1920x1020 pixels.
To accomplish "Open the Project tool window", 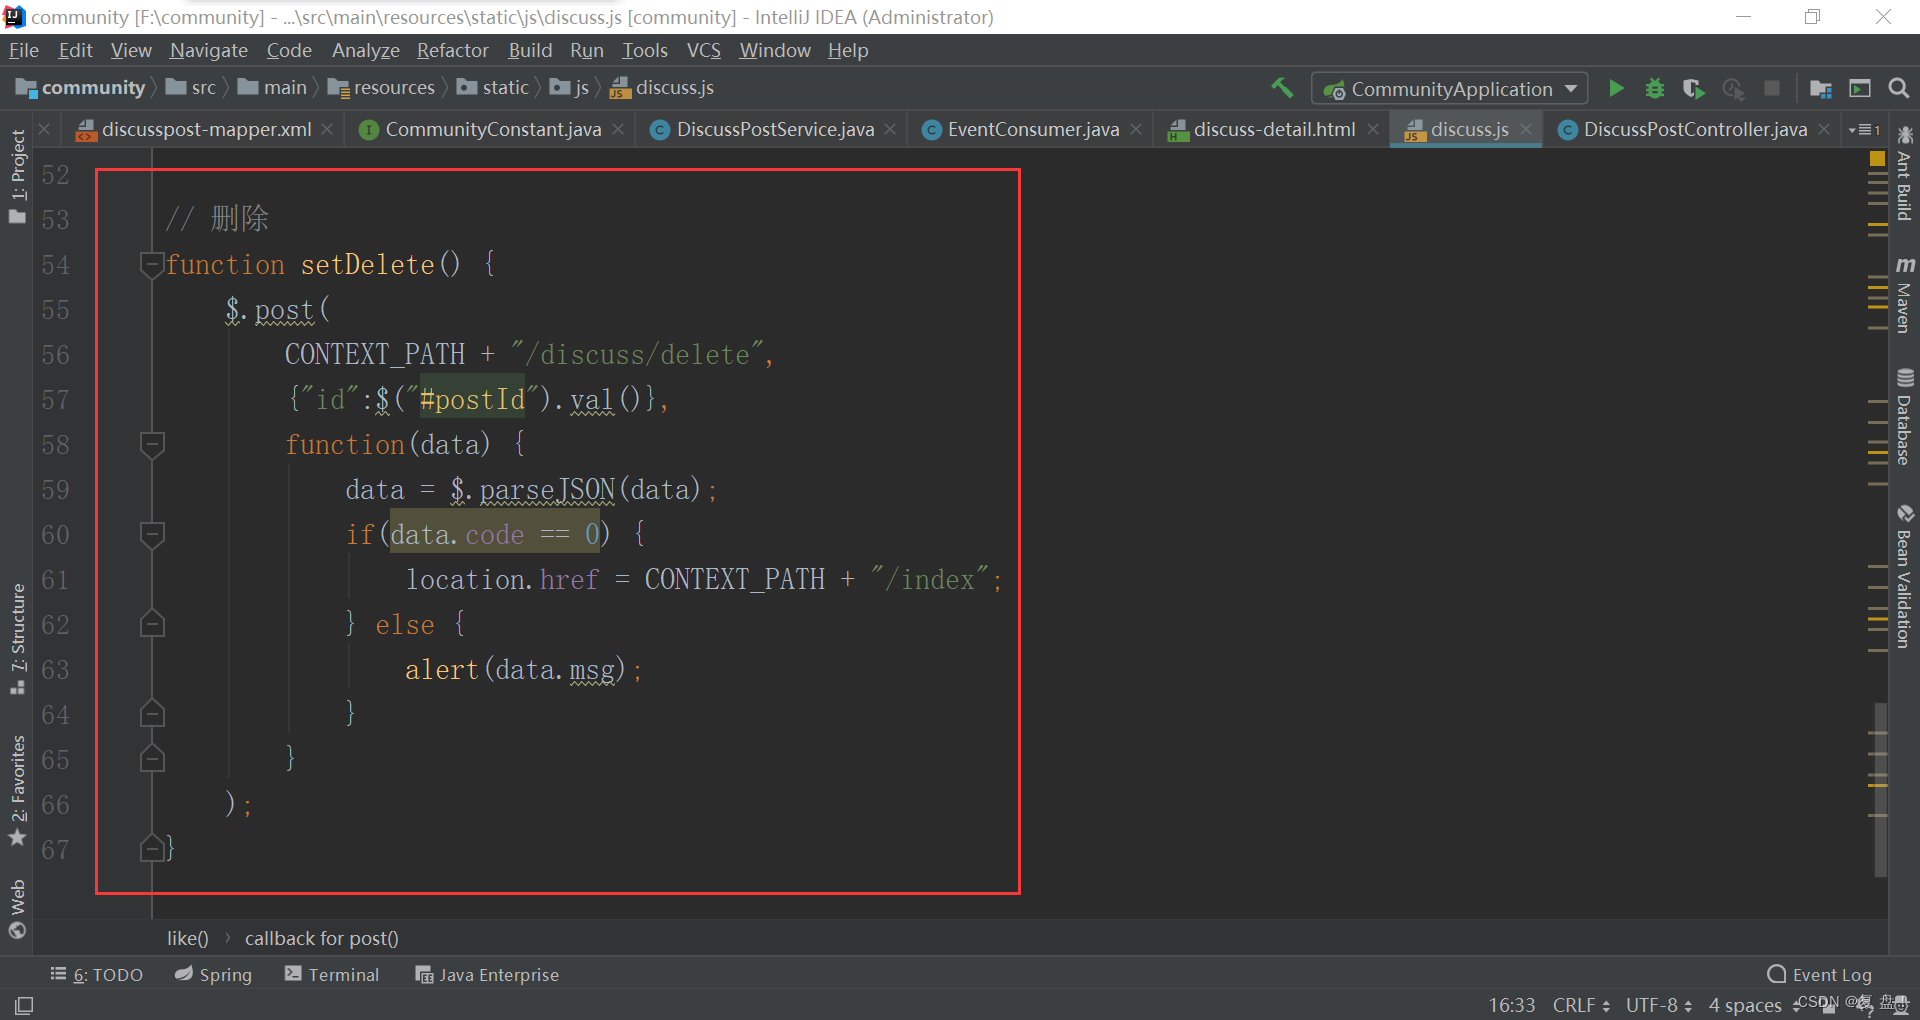I will [x=17, y=176].
